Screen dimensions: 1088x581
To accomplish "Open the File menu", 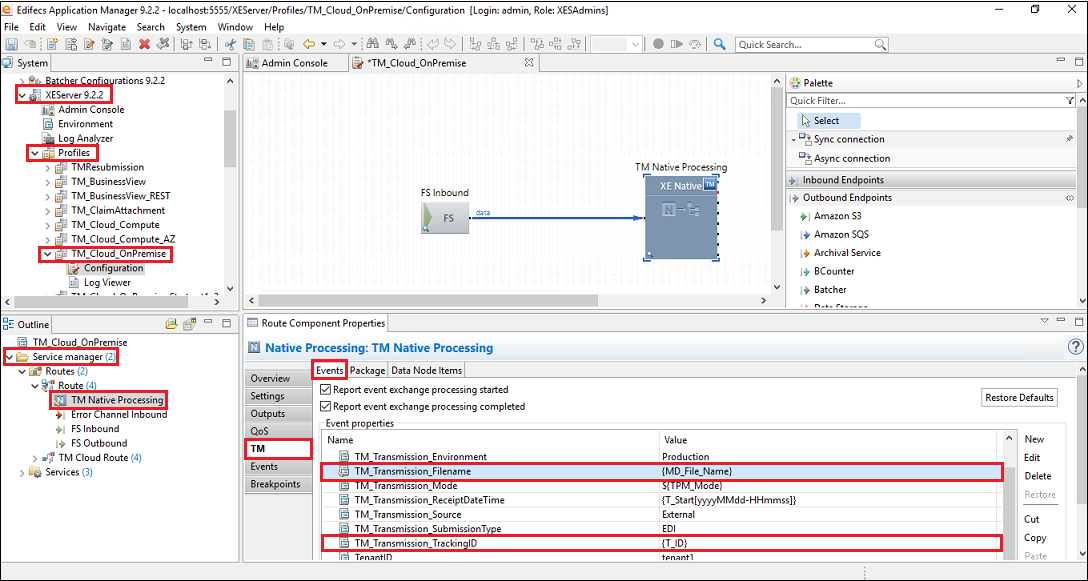I will click(11, 27).
